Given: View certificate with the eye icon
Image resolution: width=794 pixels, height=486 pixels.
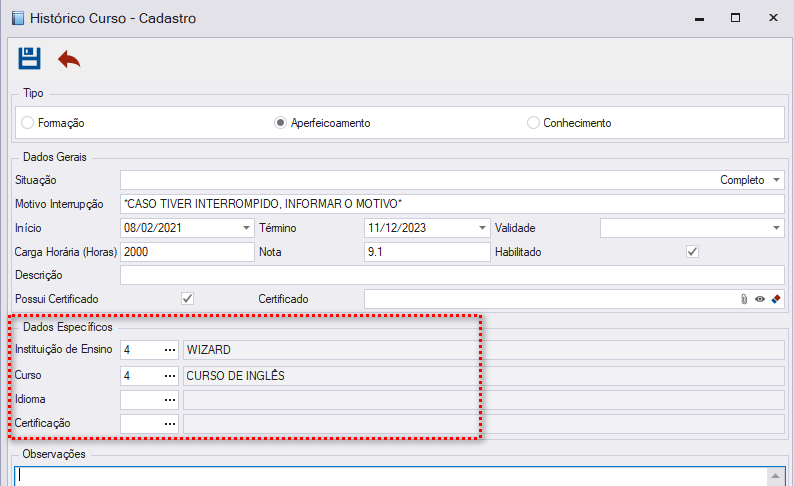Looking at the screenshot, I should (x=760, y=299).
